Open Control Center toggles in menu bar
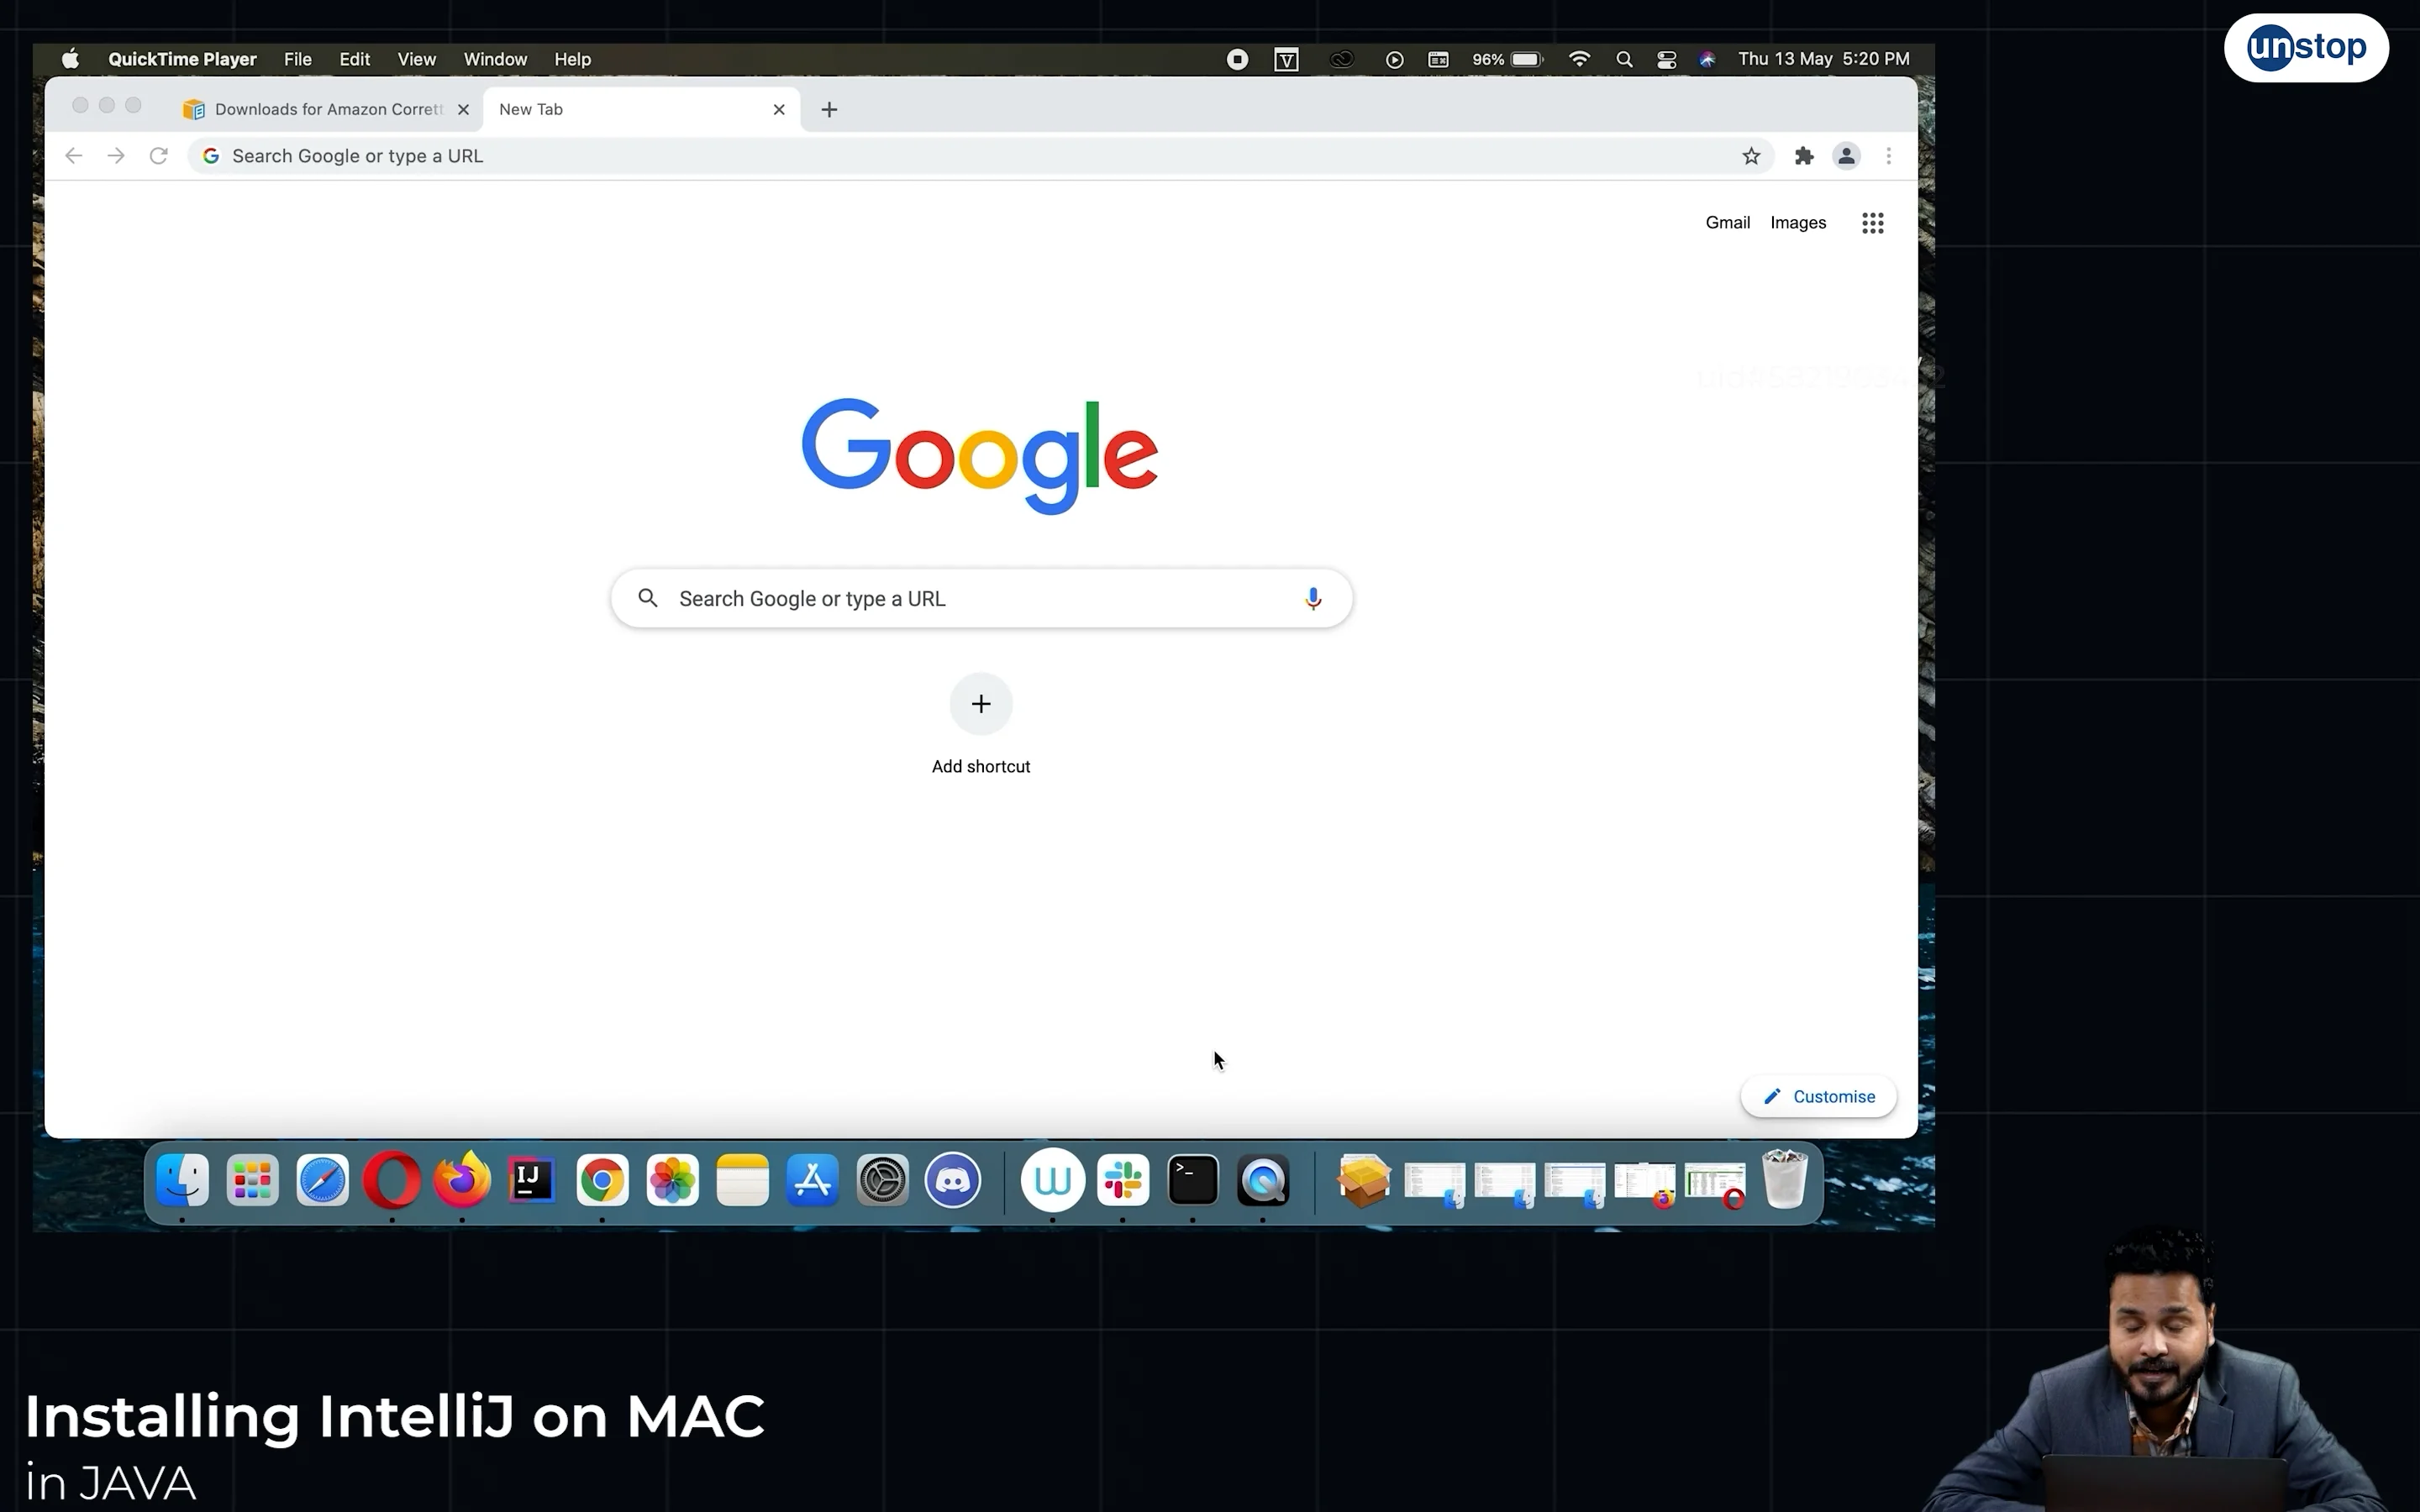 click(1666, 59)
